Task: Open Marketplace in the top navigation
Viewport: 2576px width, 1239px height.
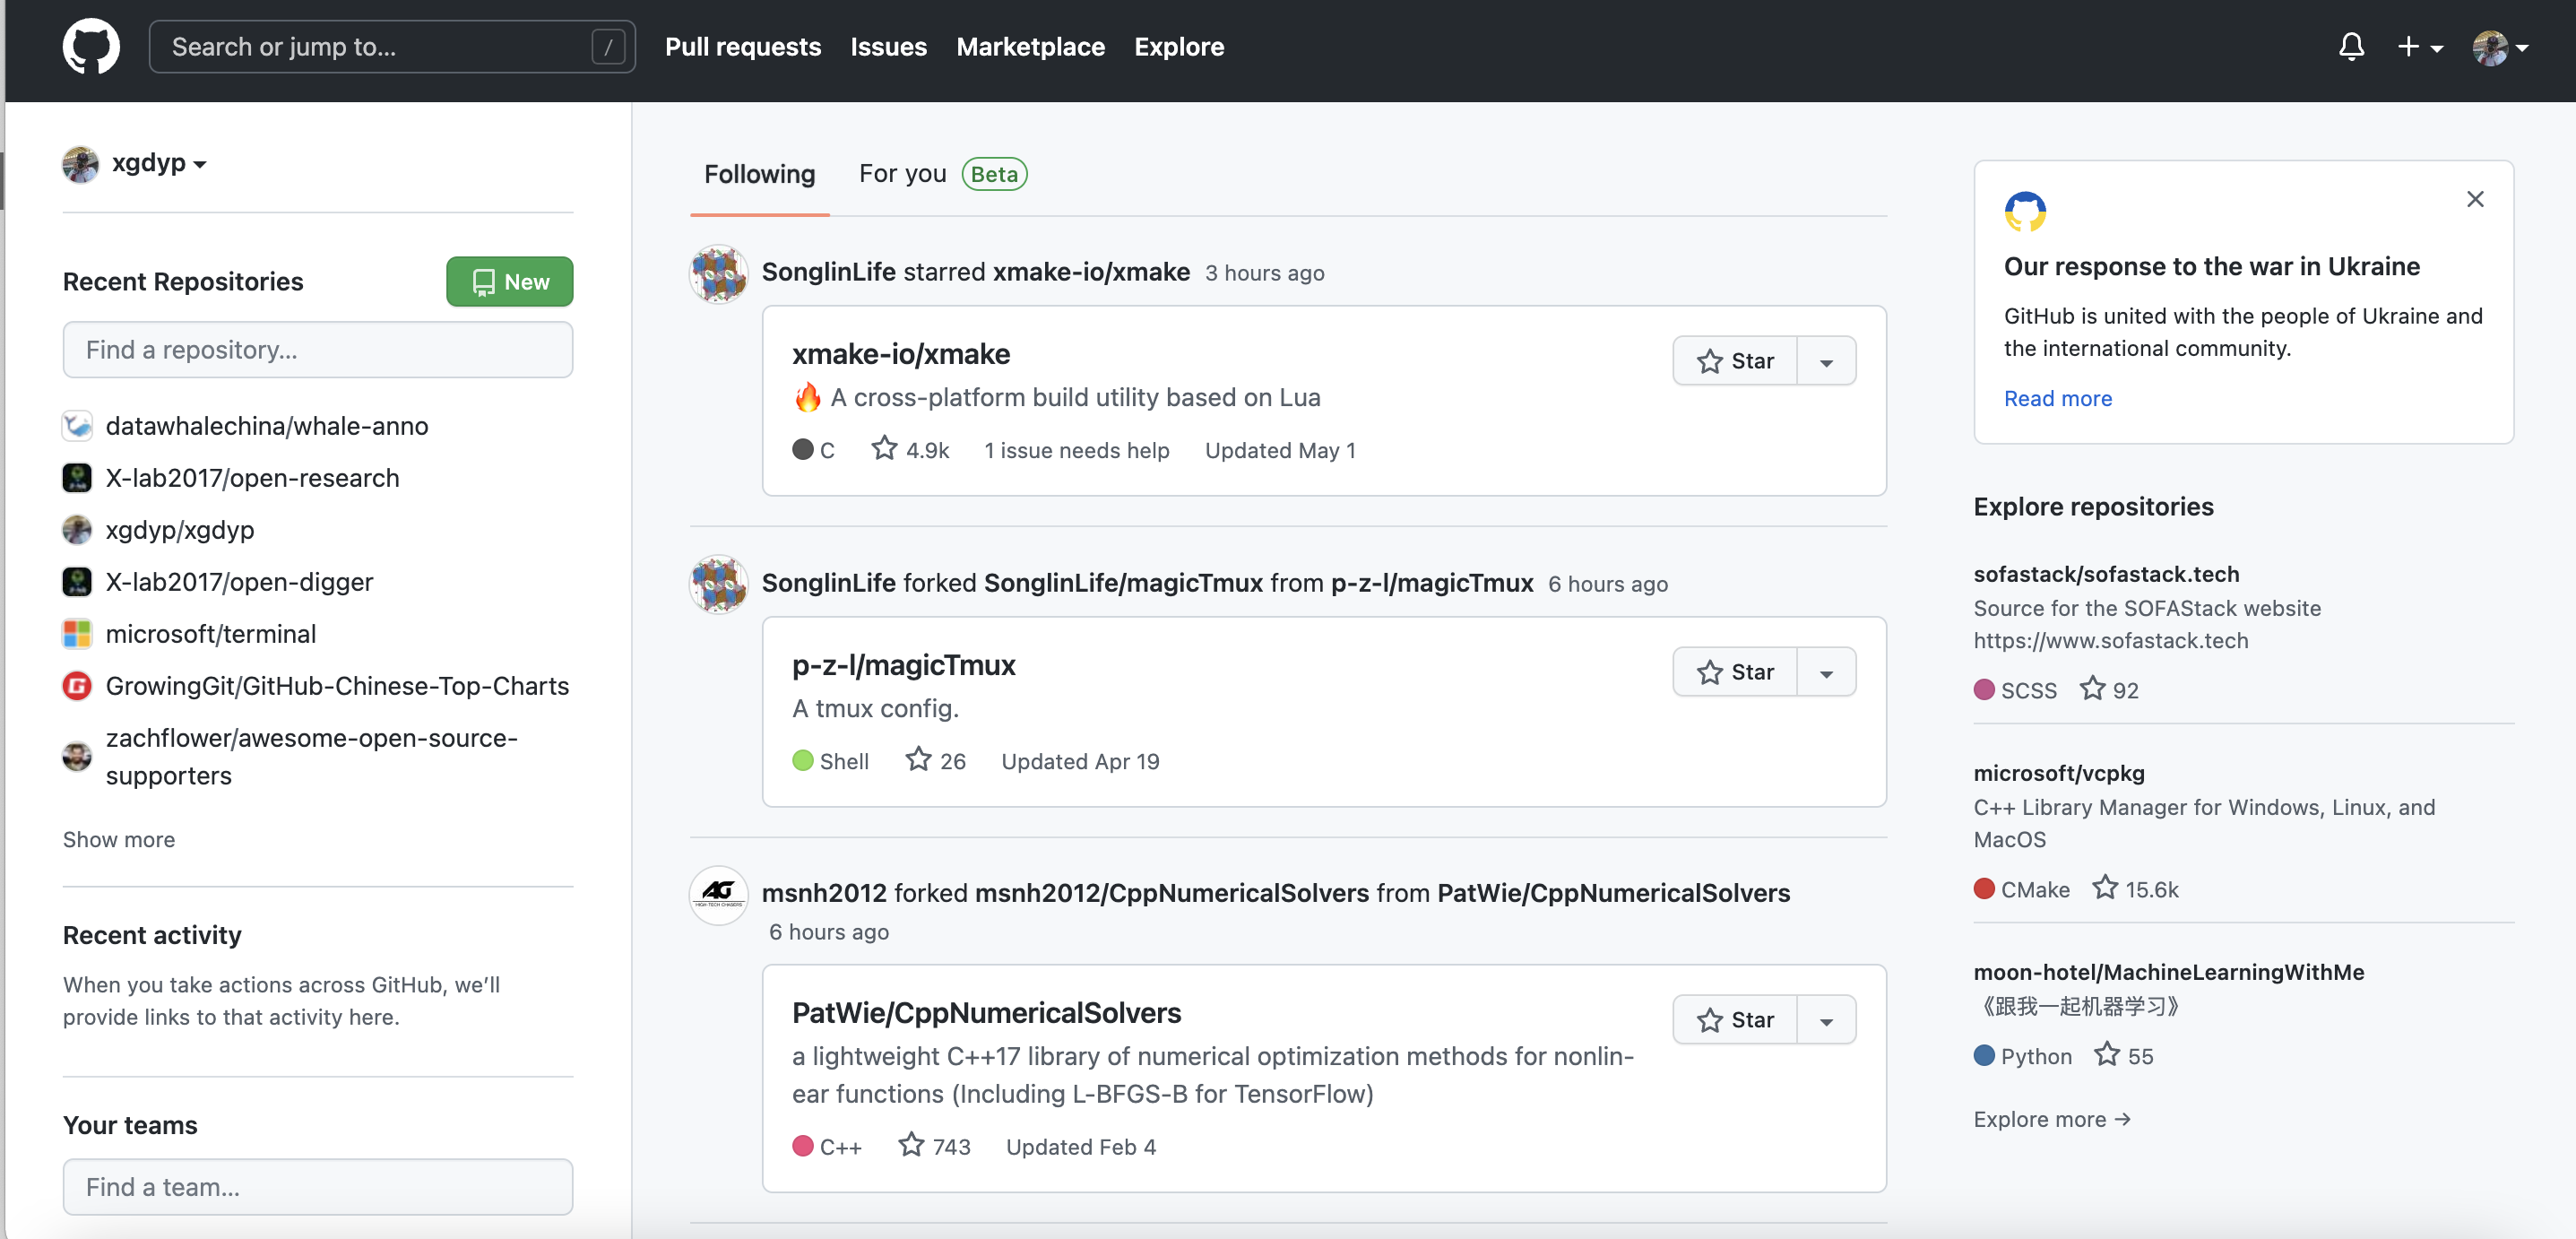Action: (1030, 47)
